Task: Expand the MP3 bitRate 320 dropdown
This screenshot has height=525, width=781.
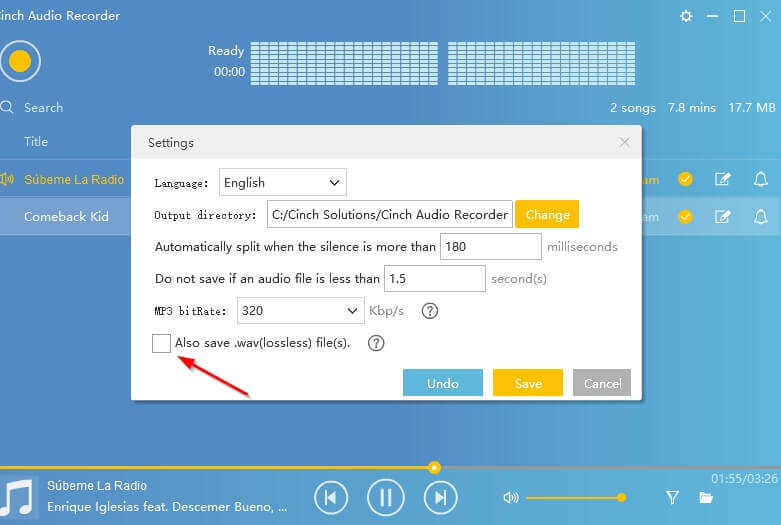Action: 300,311
